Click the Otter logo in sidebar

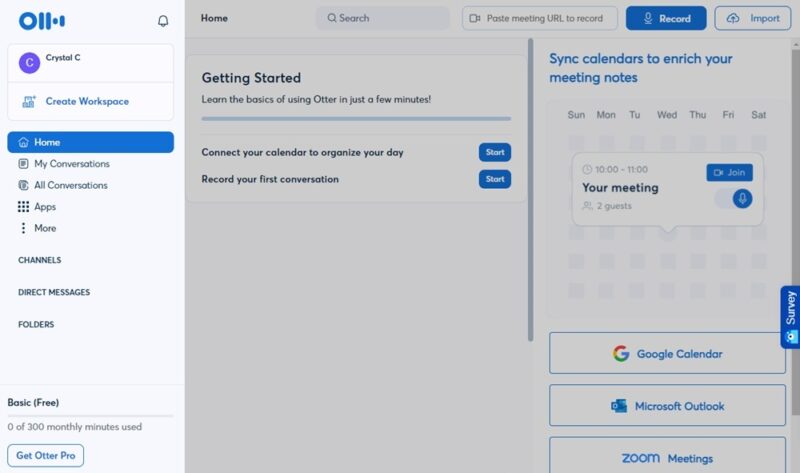pyautogui.click(x=42, y=20)
